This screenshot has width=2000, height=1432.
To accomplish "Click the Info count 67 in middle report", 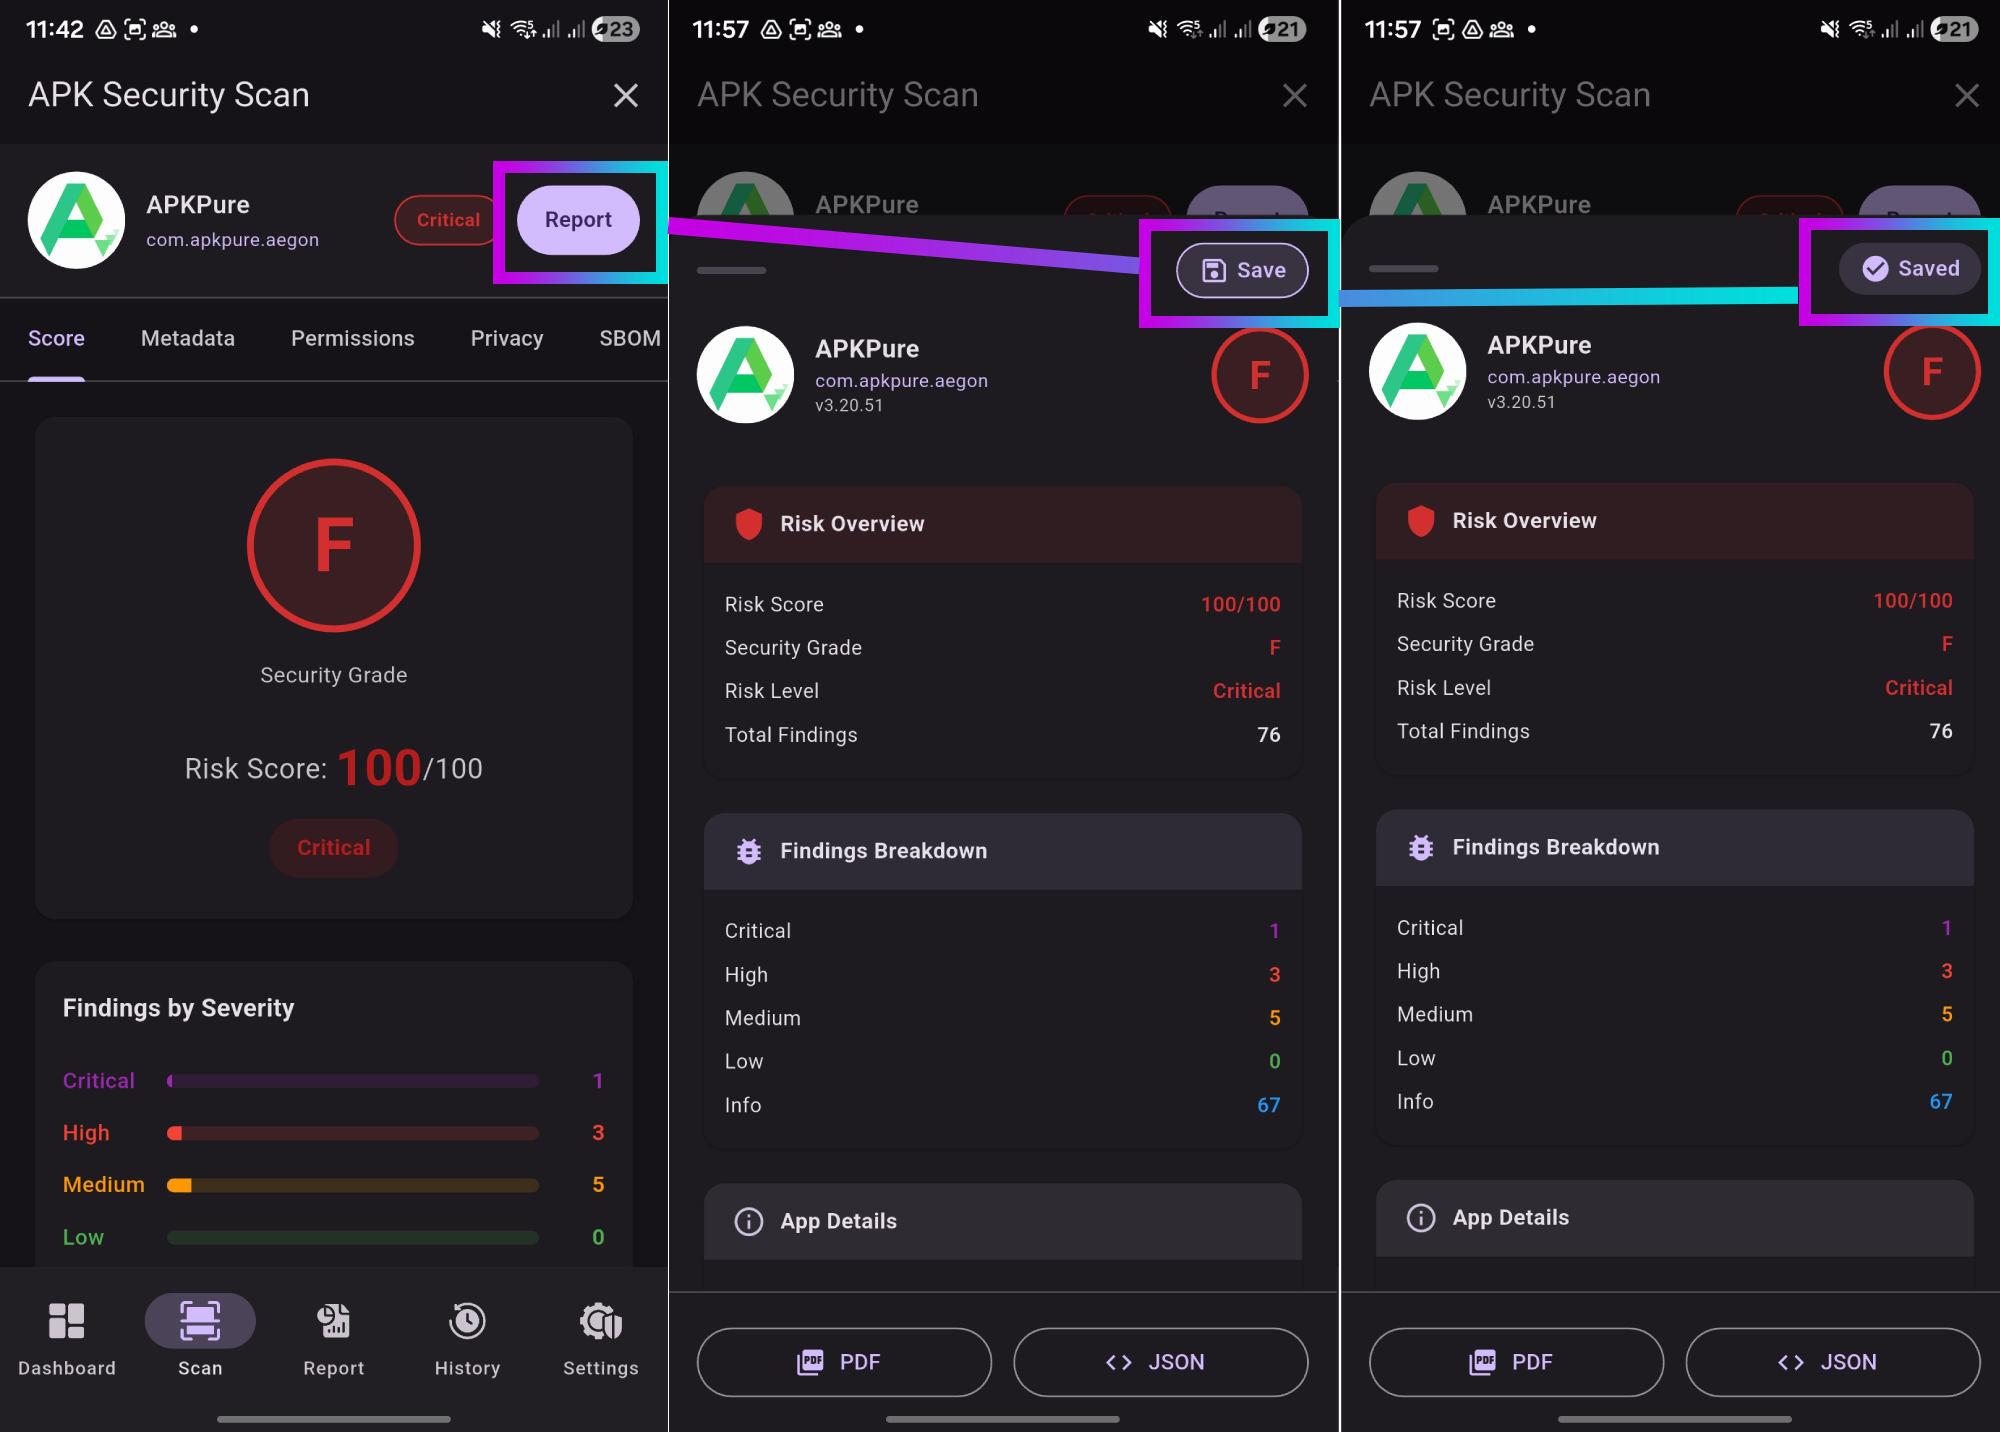I will click(1268, 1105).
